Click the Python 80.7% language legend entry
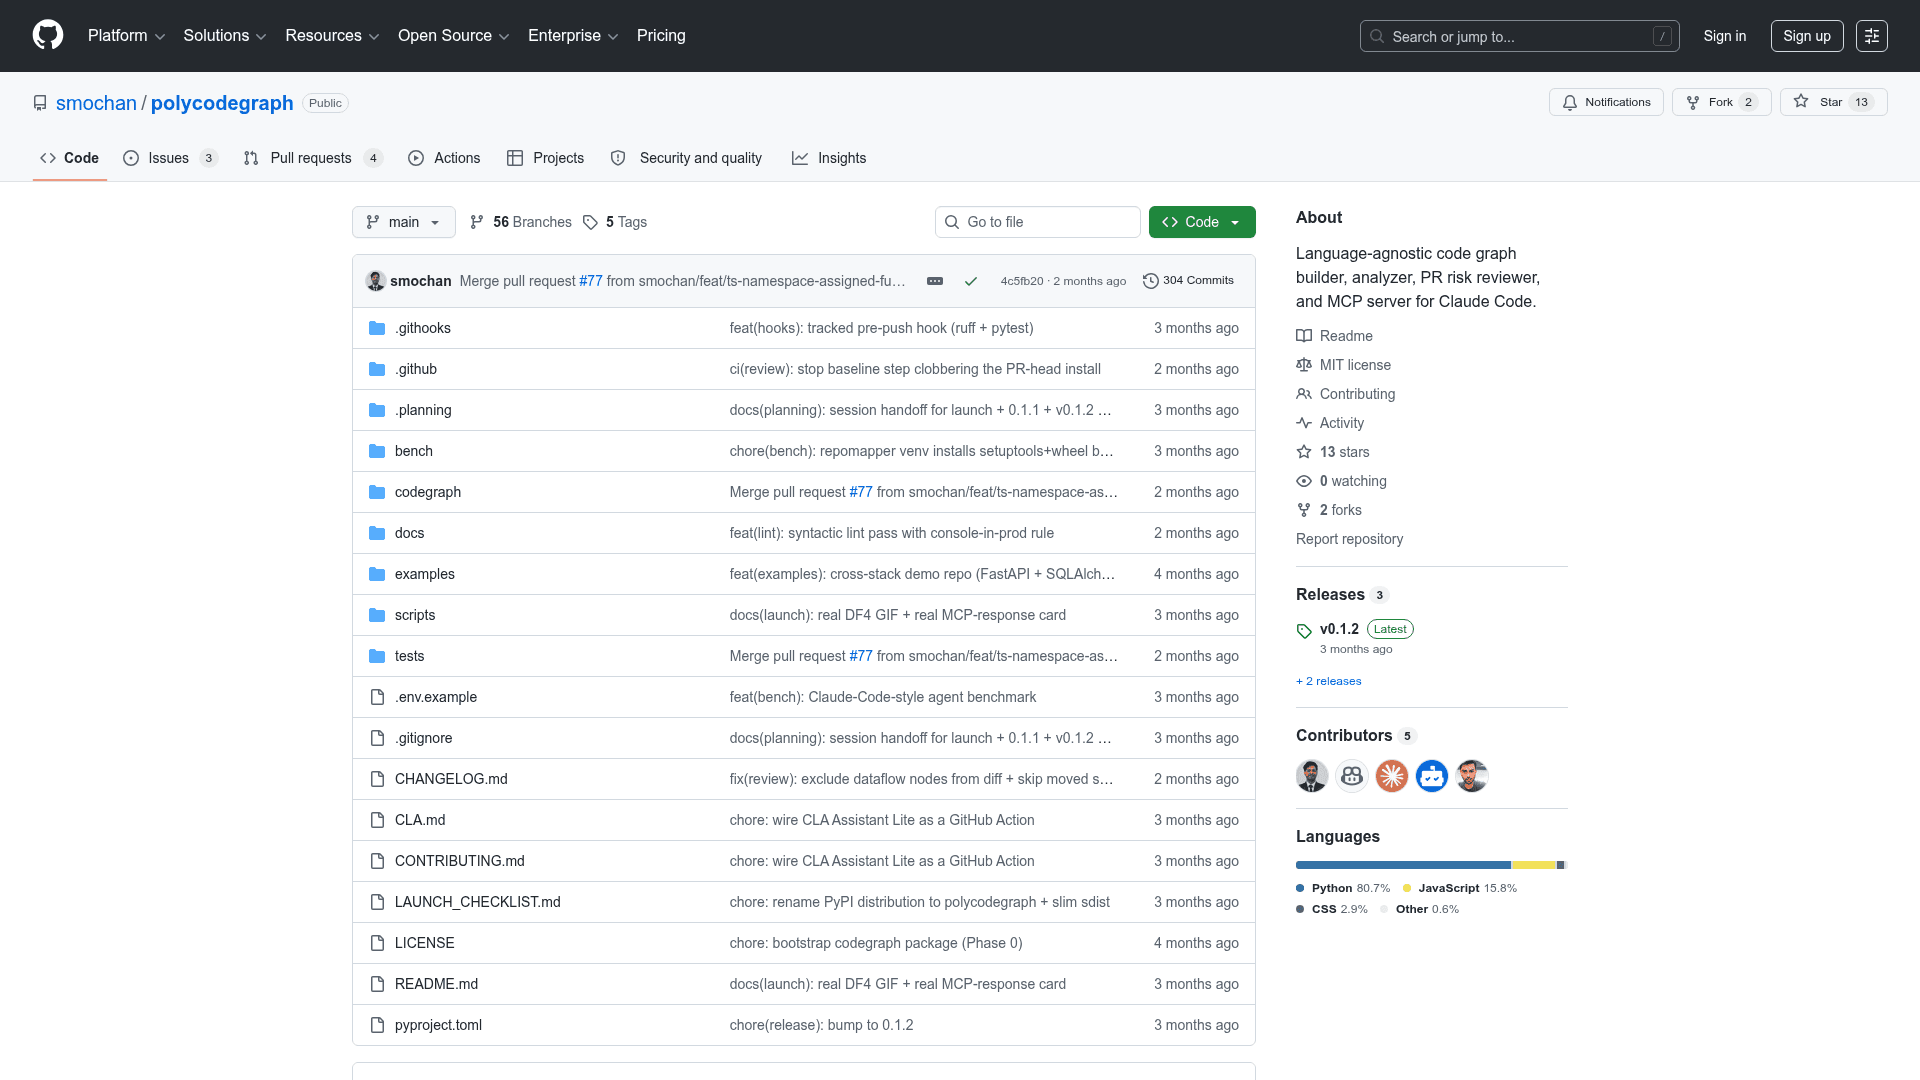This screenshot has height=1080, width=1920. (x=1343, y=888)
